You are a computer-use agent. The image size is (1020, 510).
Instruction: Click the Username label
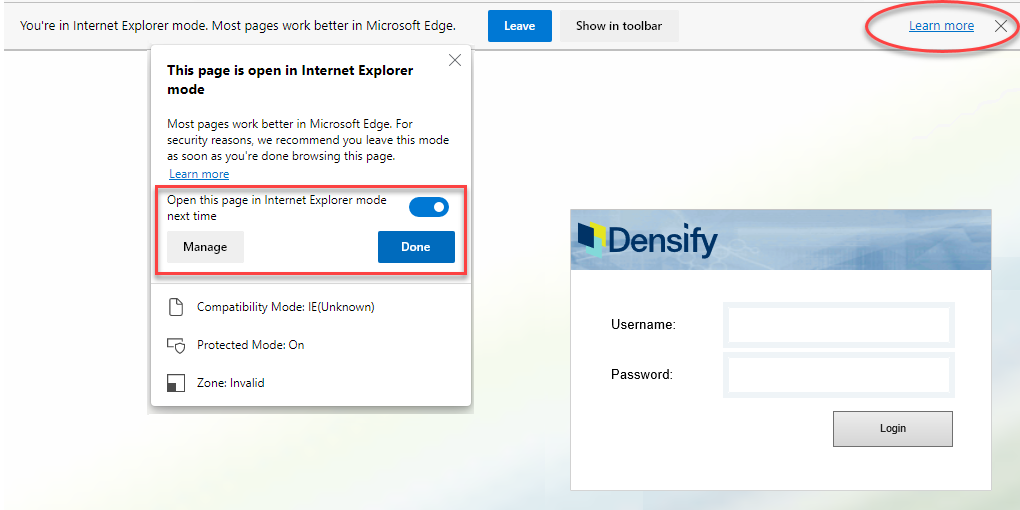coord(643,325)
